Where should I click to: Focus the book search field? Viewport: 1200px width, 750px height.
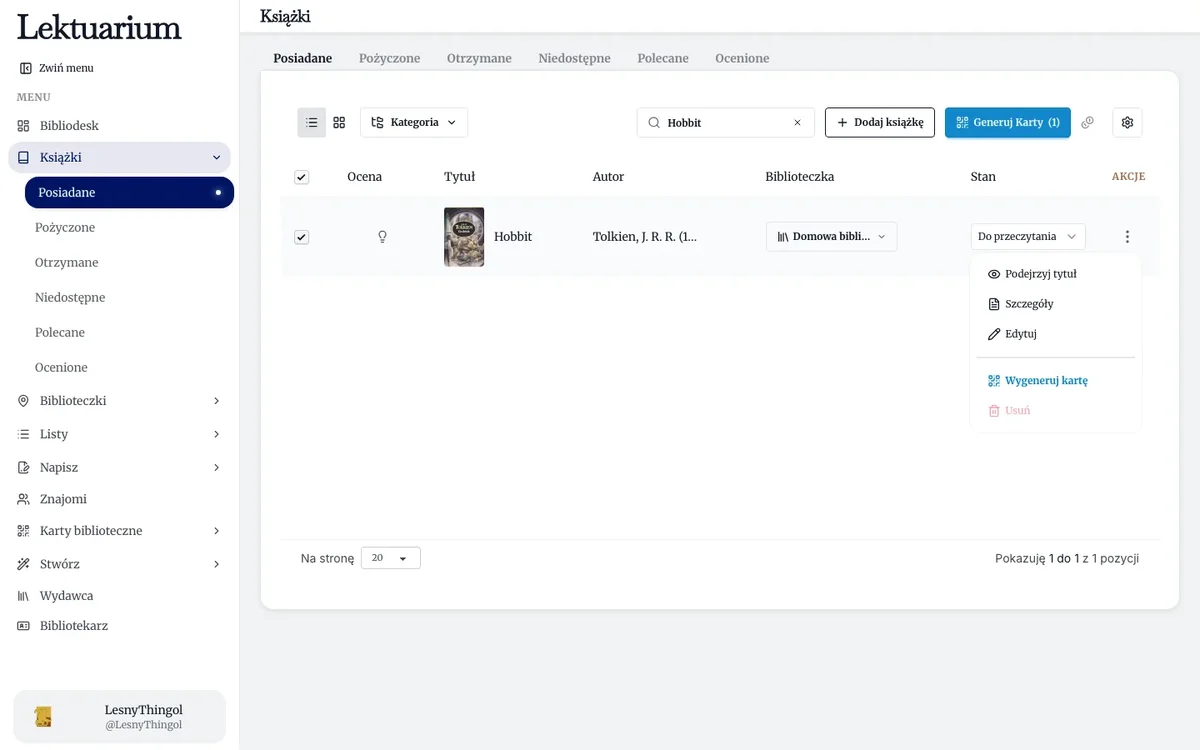click(x=726, y=122)
